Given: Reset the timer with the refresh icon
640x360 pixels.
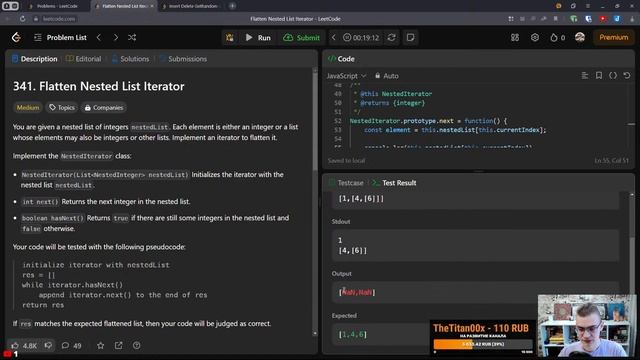Looking at the screenshot, I should coord(391,38).
